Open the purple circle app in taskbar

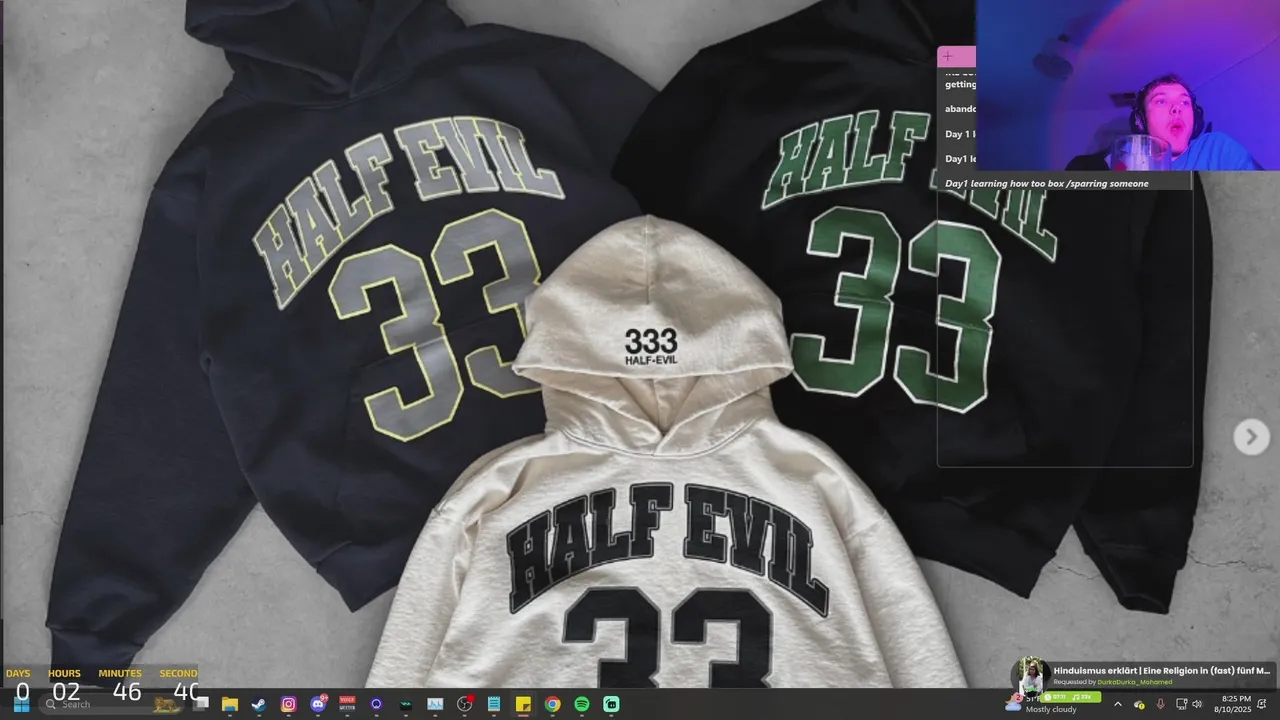376,704
